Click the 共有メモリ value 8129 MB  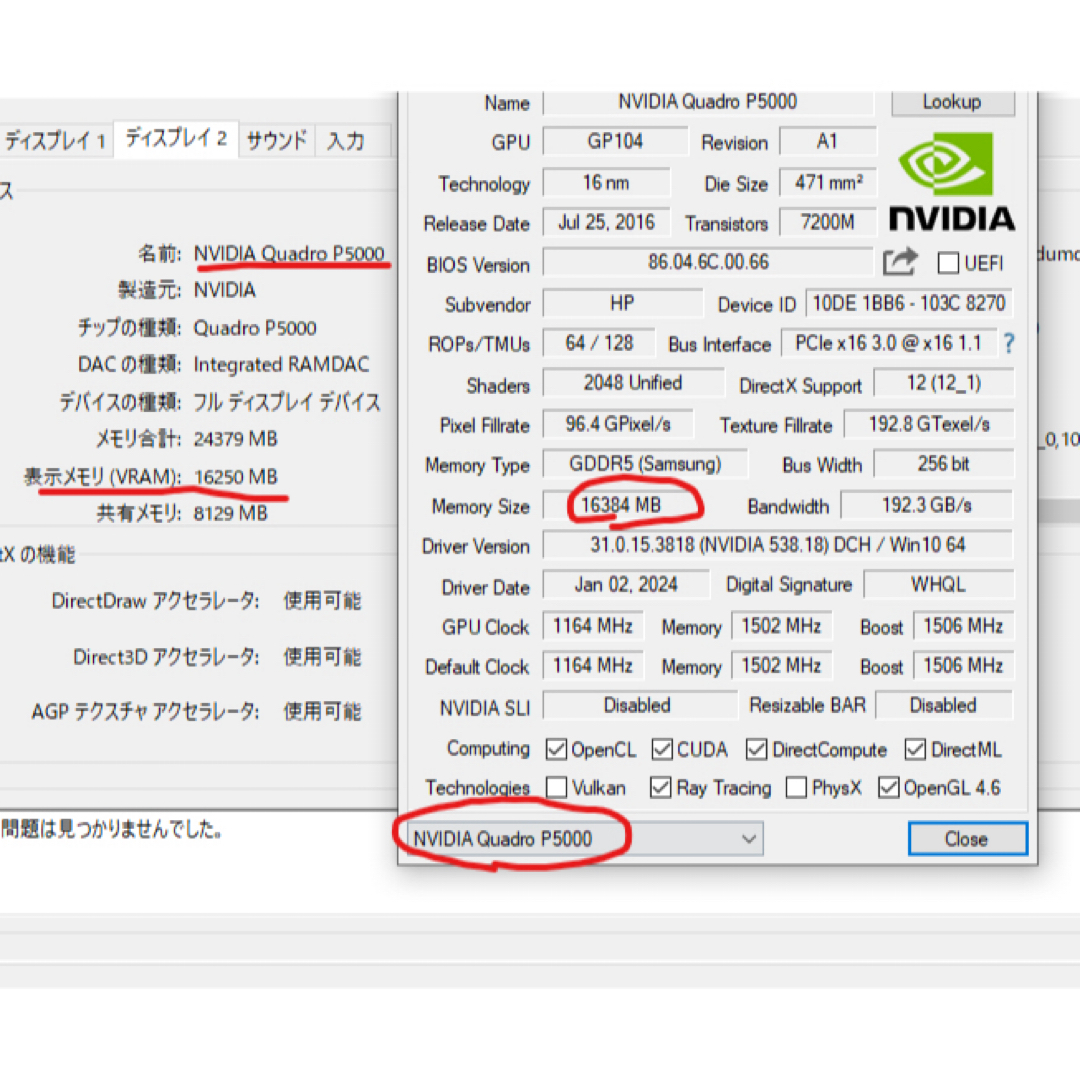pyautogui.click(x=230, y=513)
